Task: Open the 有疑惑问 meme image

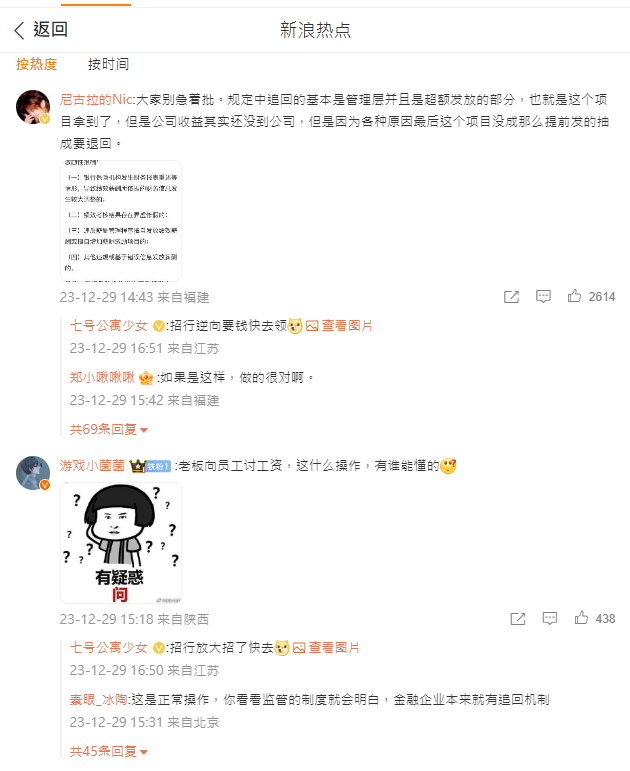Action: click(x=121, y=543)
